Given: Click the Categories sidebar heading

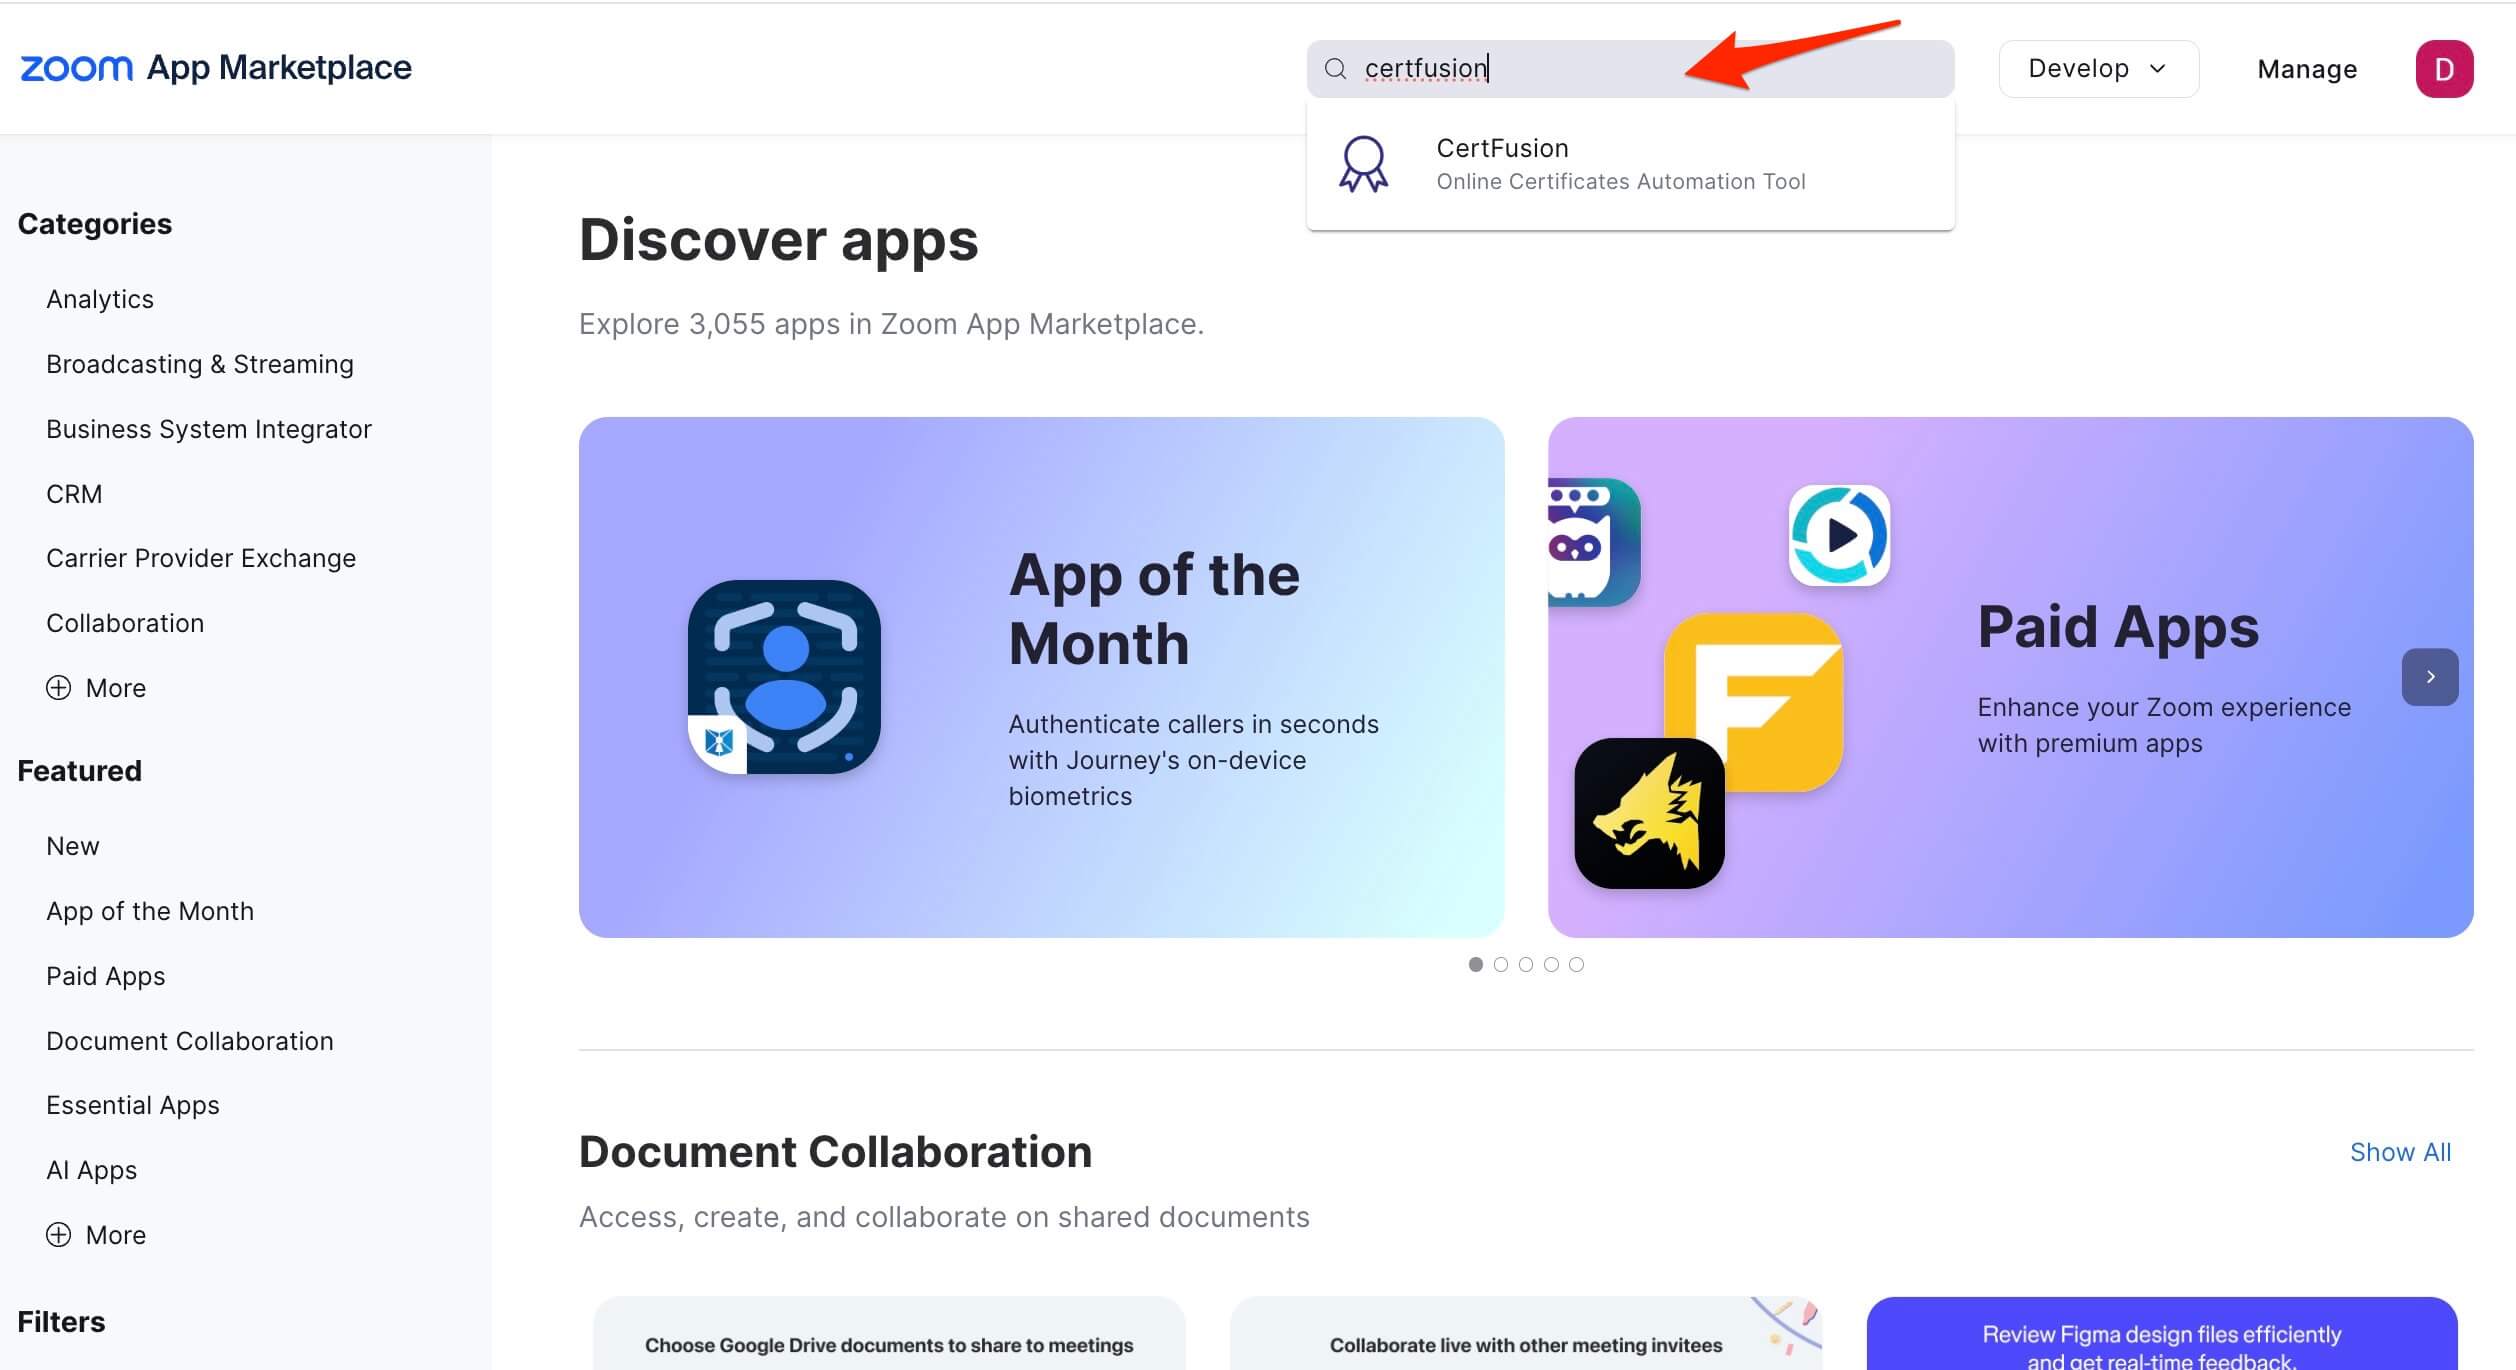Looking at the screenshot, I should click(x=95, y=224).
